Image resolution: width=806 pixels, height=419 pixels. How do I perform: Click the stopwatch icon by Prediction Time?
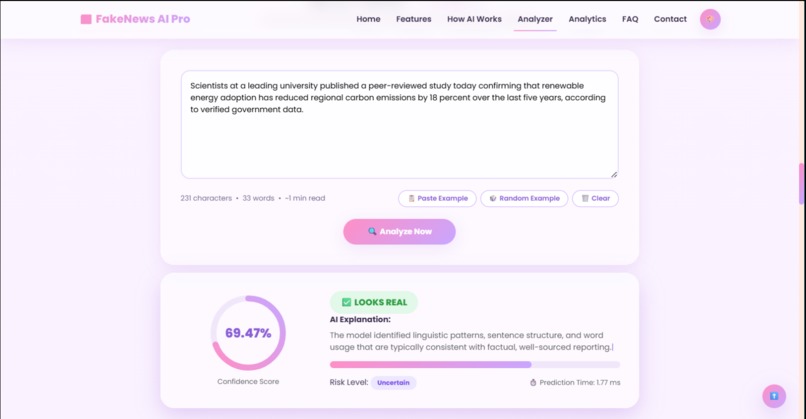click(x=533, y=382)
